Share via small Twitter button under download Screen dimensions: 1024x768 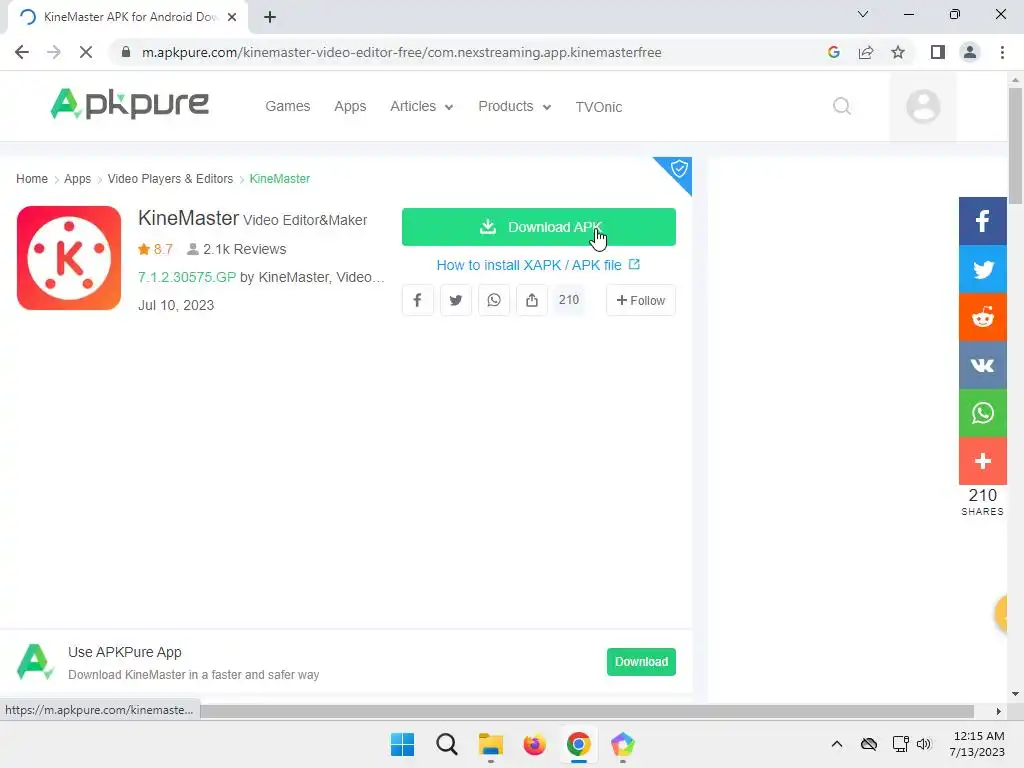pyautogui.click(x=456, y=300)
